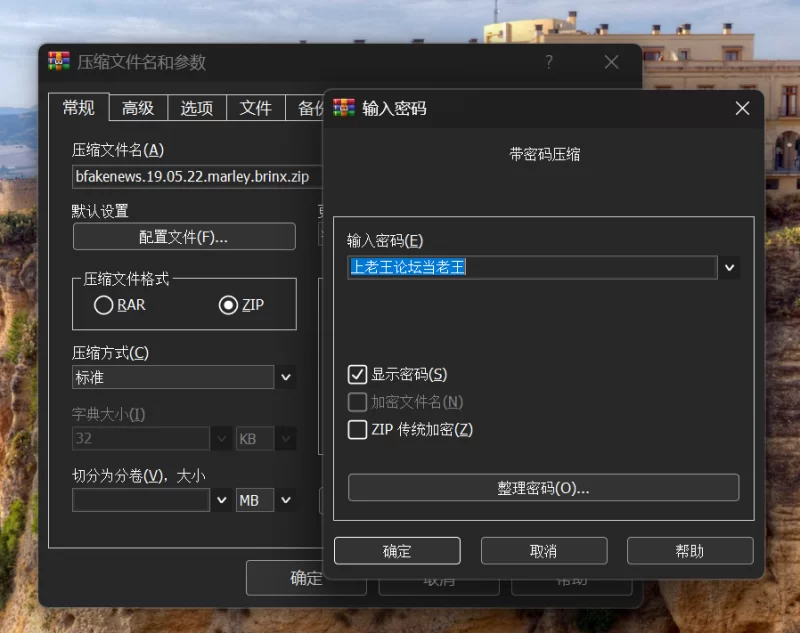Enable ZIP 传统加密 checkbox
The height and width of the screenshot is (633, 800).
[357, 429]
